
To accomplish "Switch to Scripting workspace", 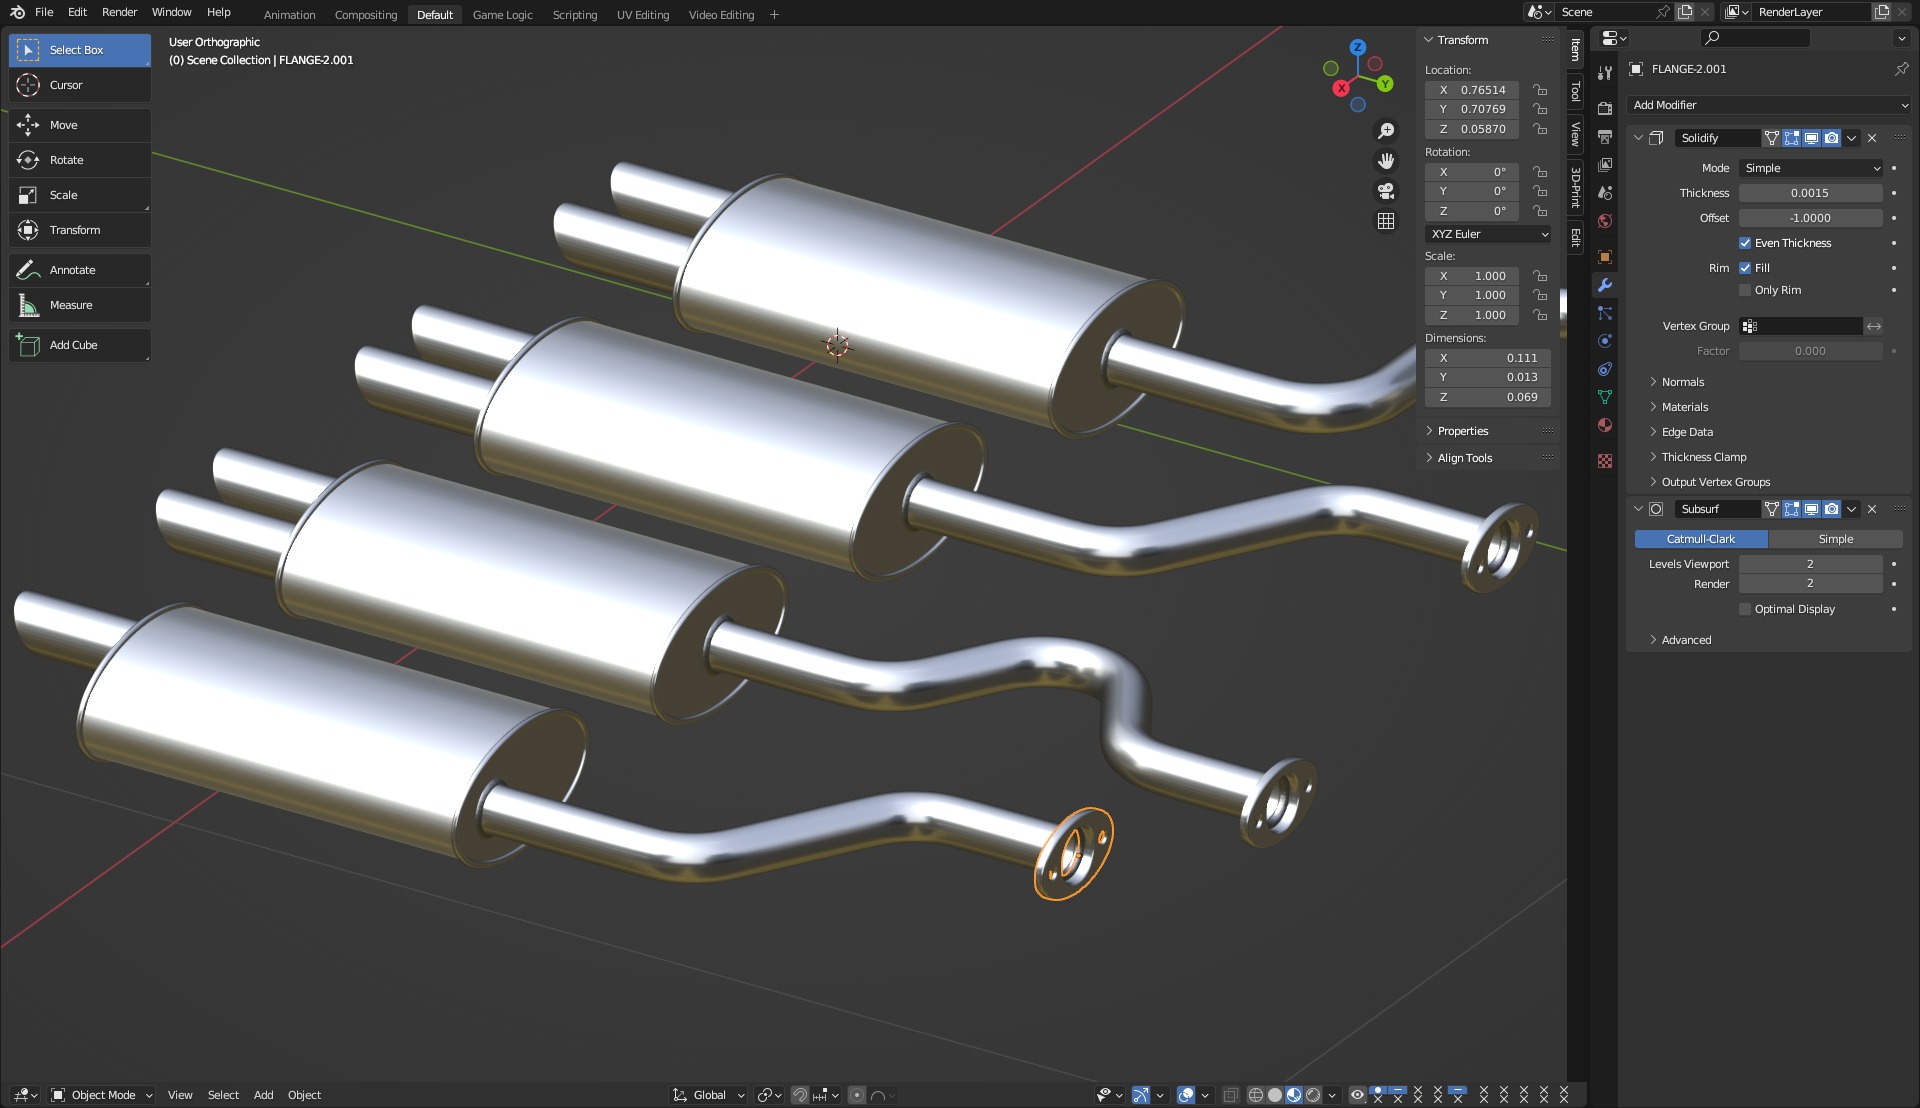I will click(x=574, y=15).
